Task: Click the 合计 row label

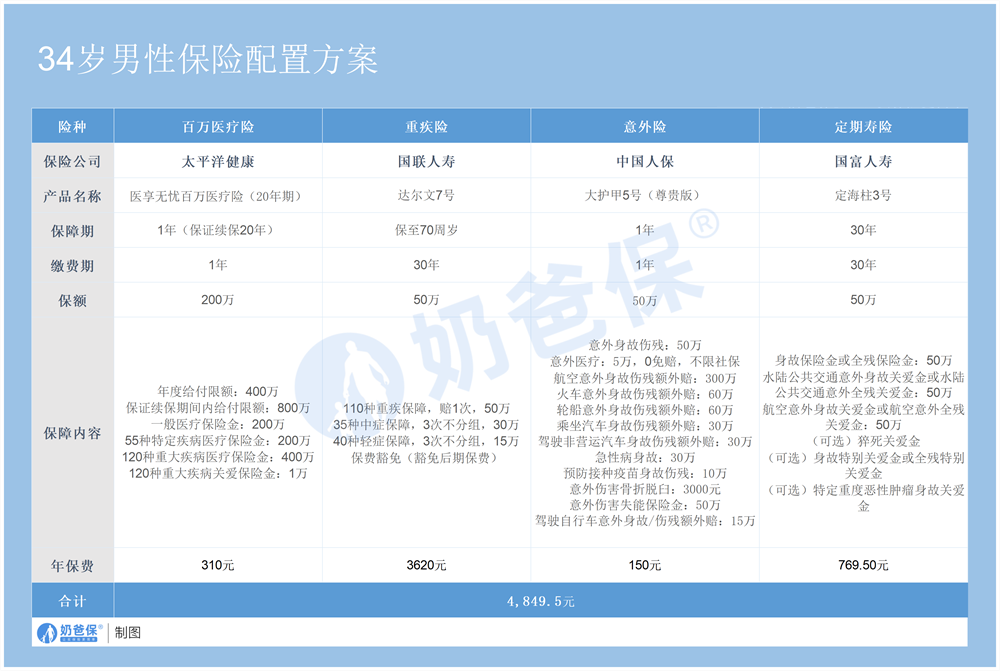Action: (73, 601)
